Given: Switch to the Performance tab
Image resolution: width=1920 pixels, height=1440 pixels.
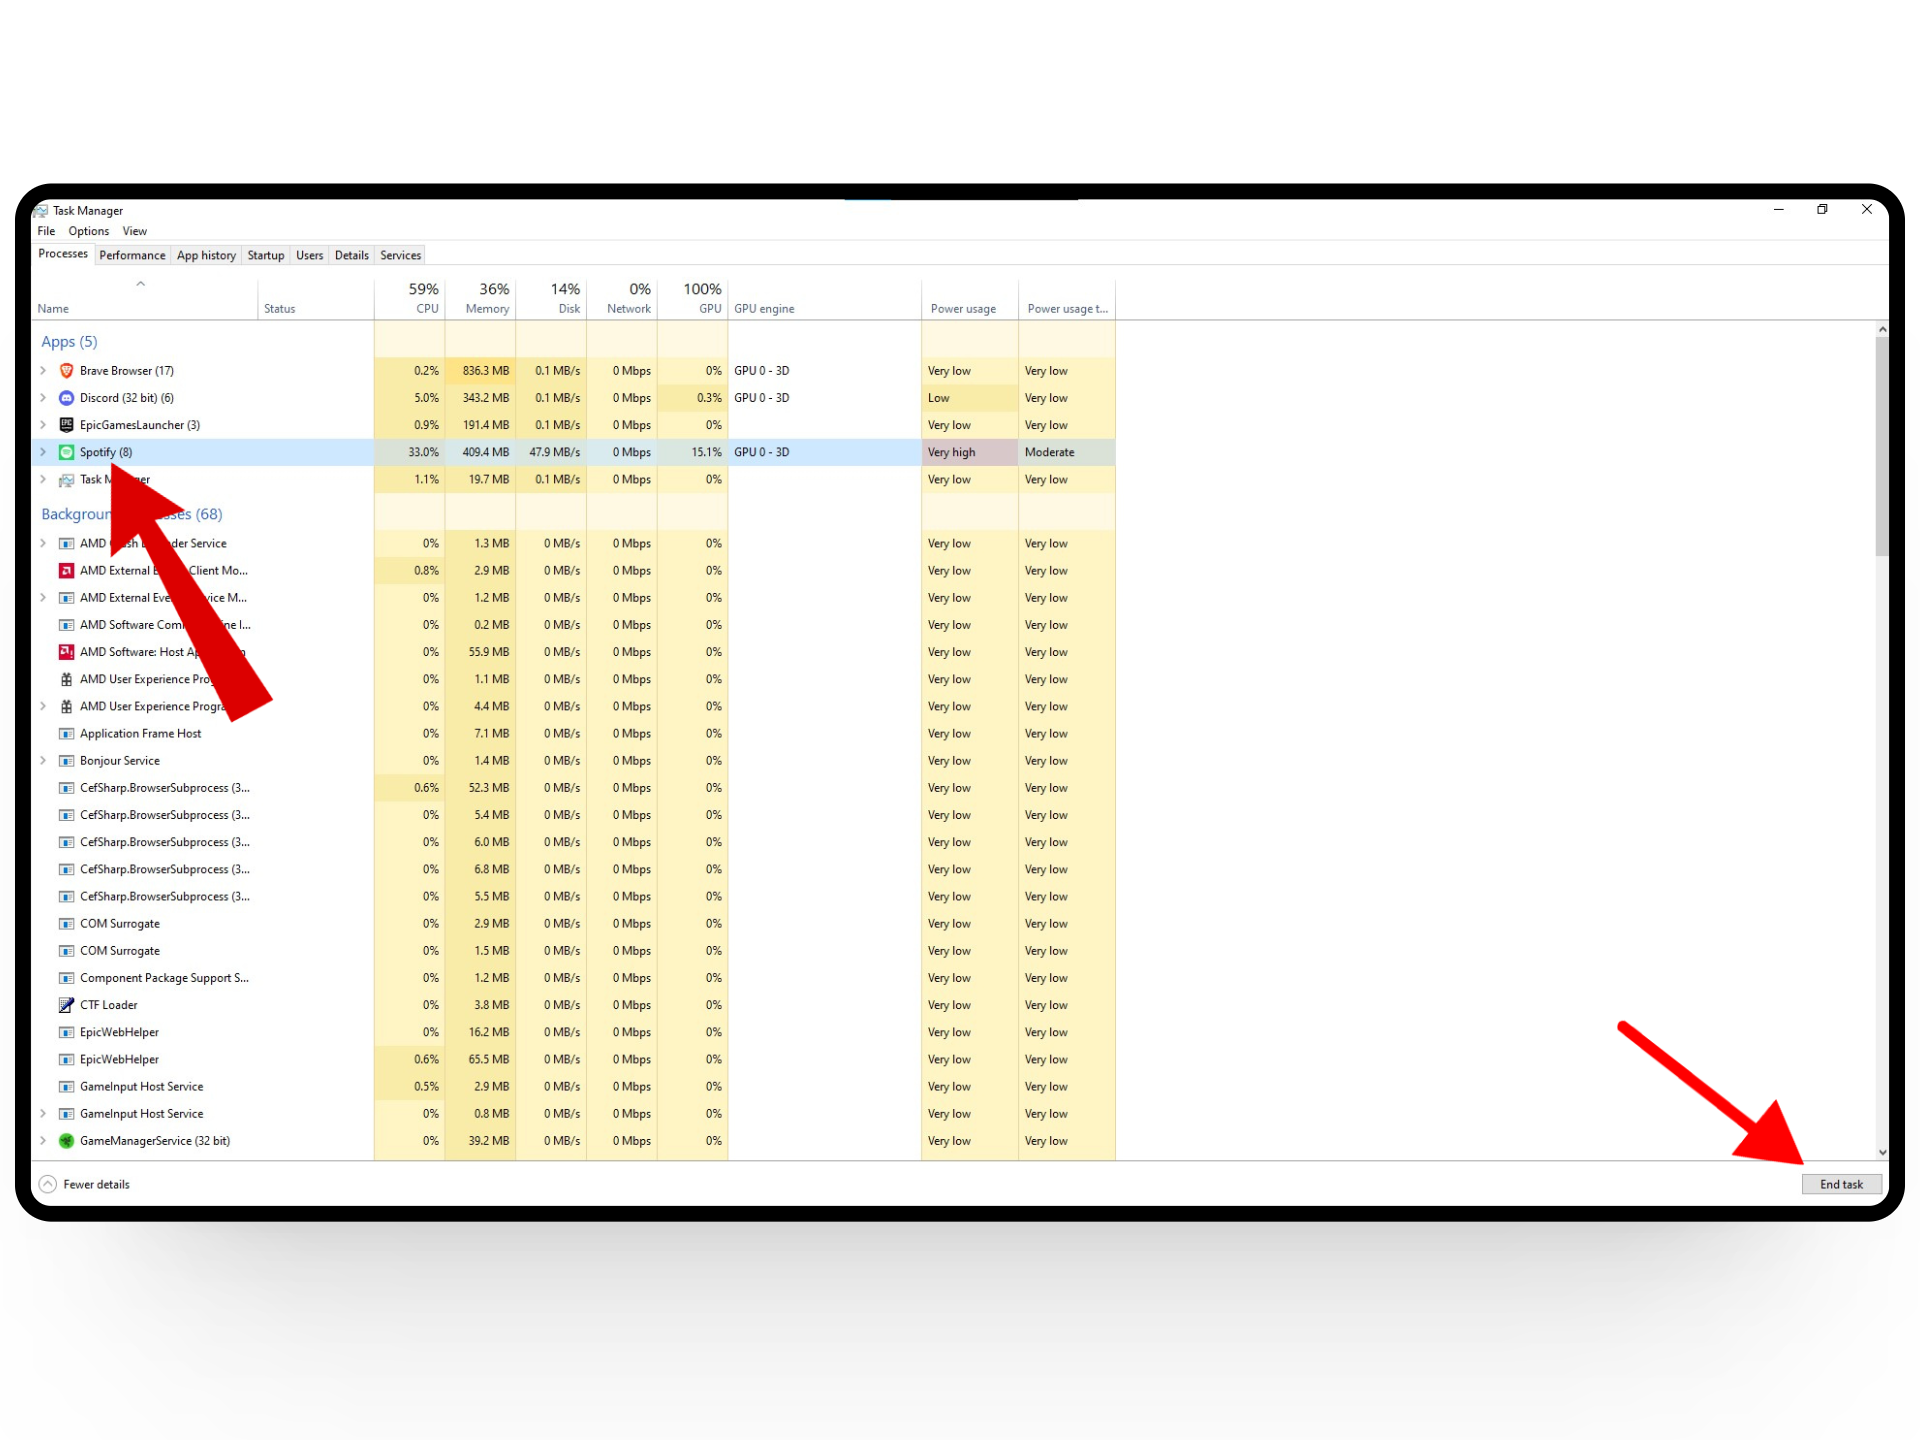Looking at the screenshot, I should (x=132, y=255).
